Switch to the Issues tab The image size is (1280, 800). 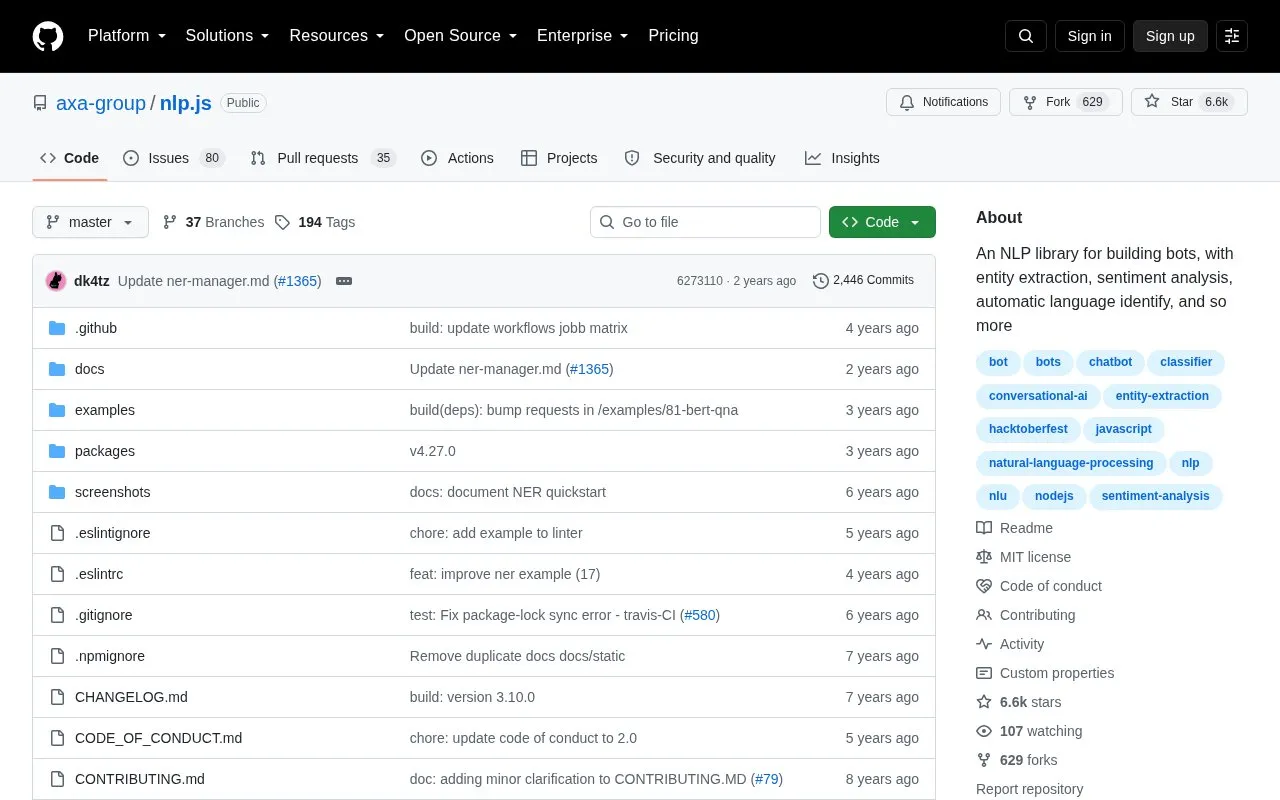tap(174, 158)
